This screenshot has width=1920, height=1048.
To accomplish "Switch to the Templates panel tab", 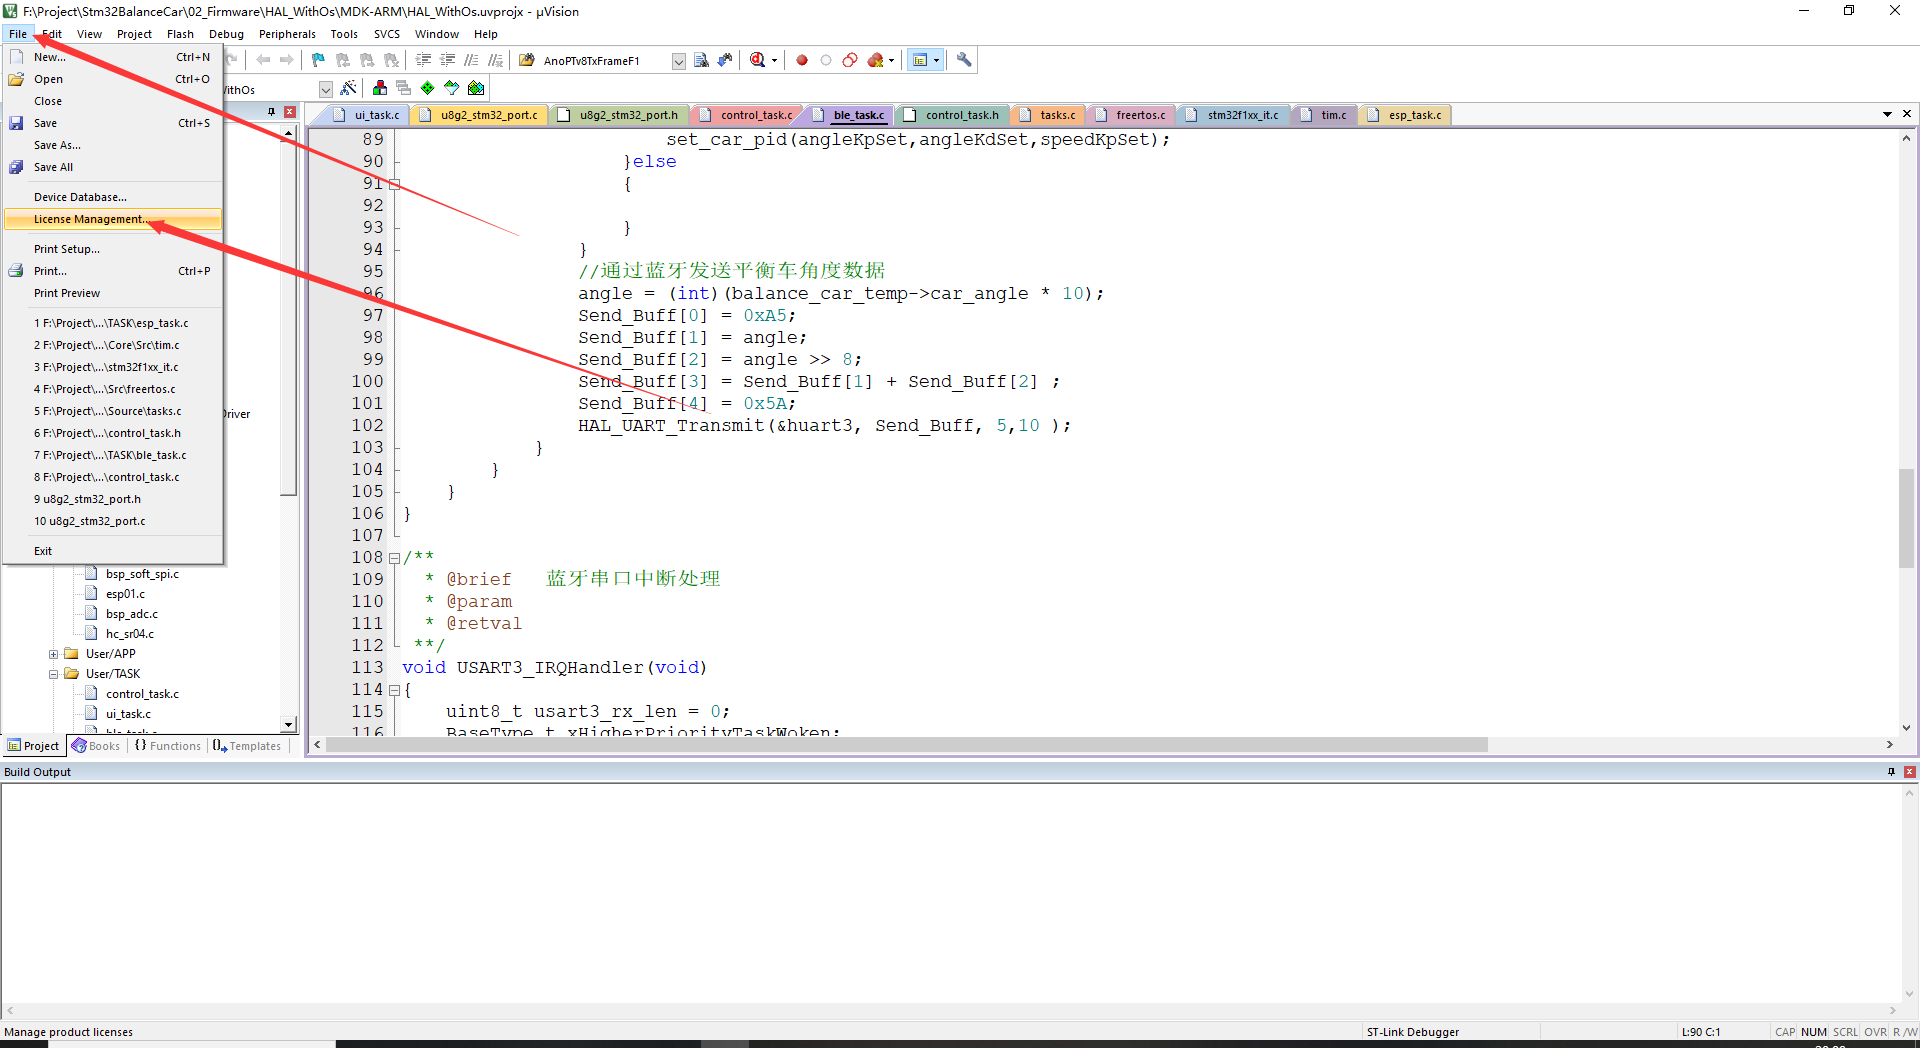I will pos(247,746).
